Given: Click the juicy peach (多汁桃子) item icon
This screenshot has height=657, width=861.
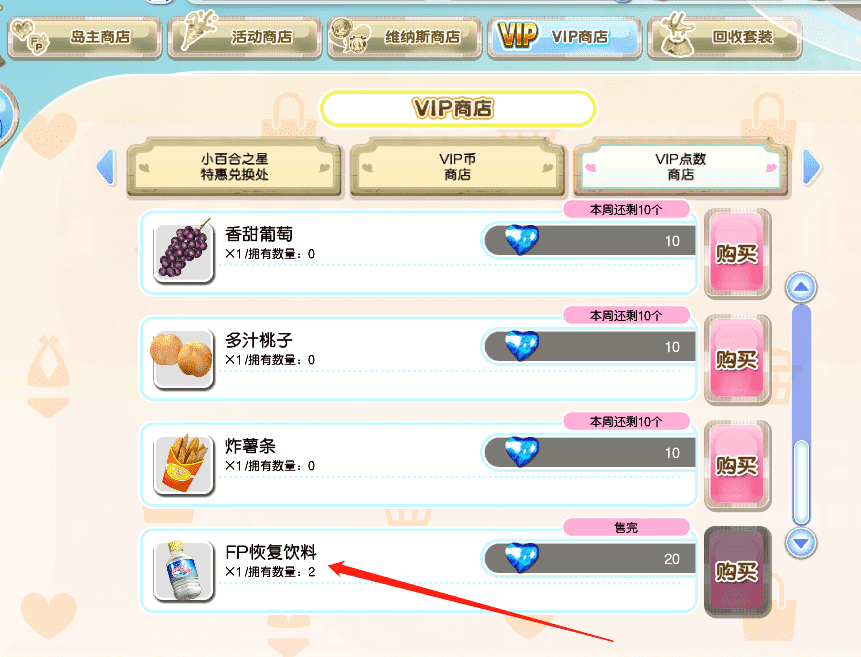Looking at the screenshot, I should point(182,358).
